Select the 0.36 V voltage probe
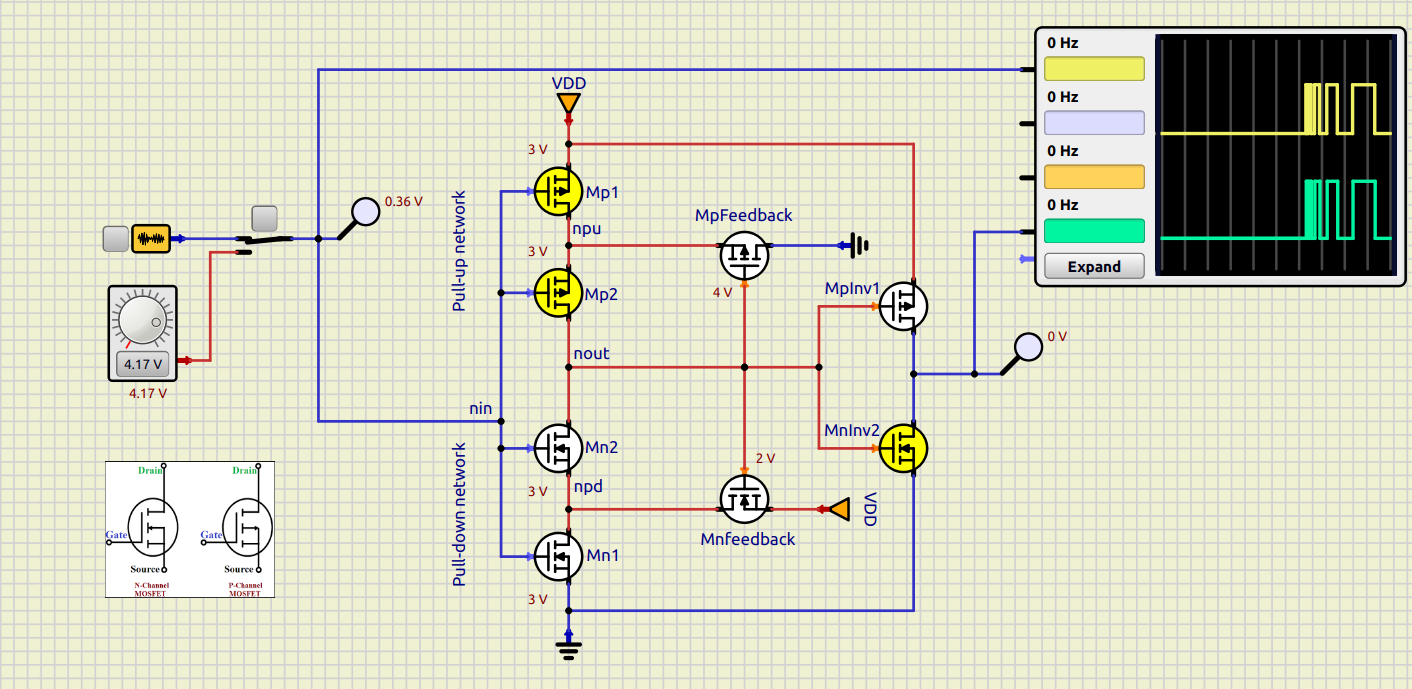 pos(366,211)
